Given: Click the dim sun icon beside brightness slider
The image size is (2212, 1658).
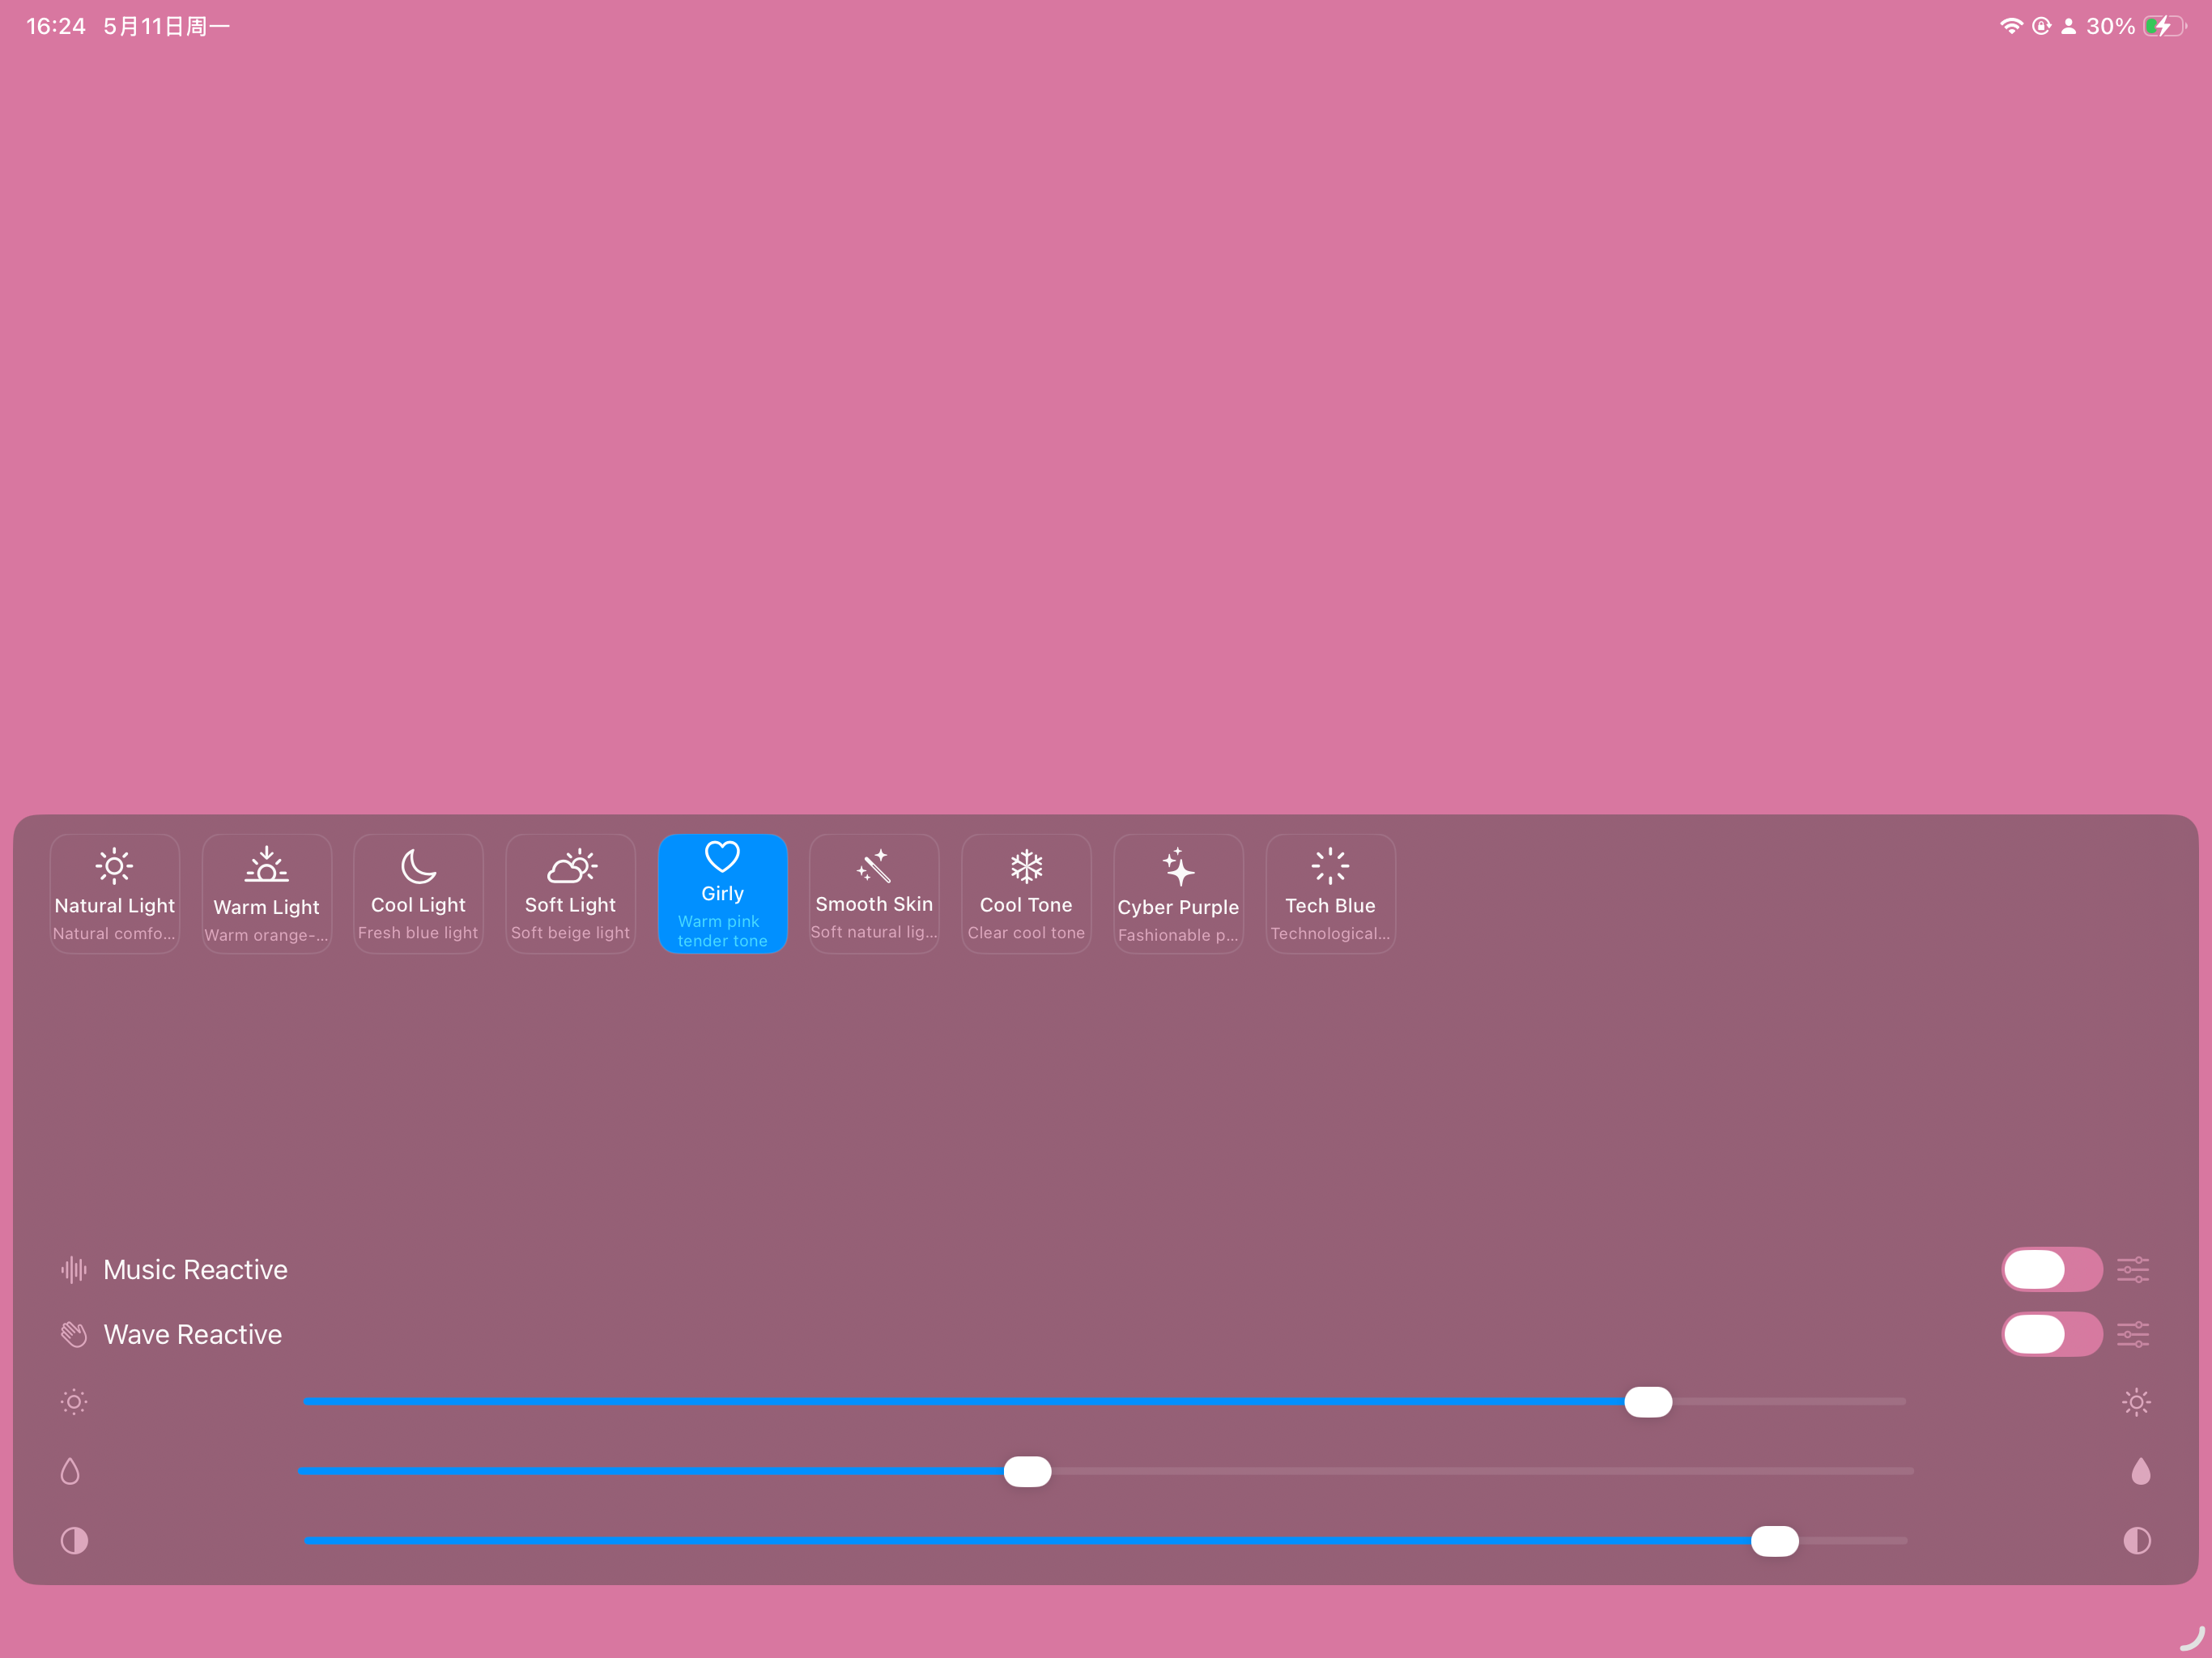Looking at the screenshot, I should [x=74, y=1402].
